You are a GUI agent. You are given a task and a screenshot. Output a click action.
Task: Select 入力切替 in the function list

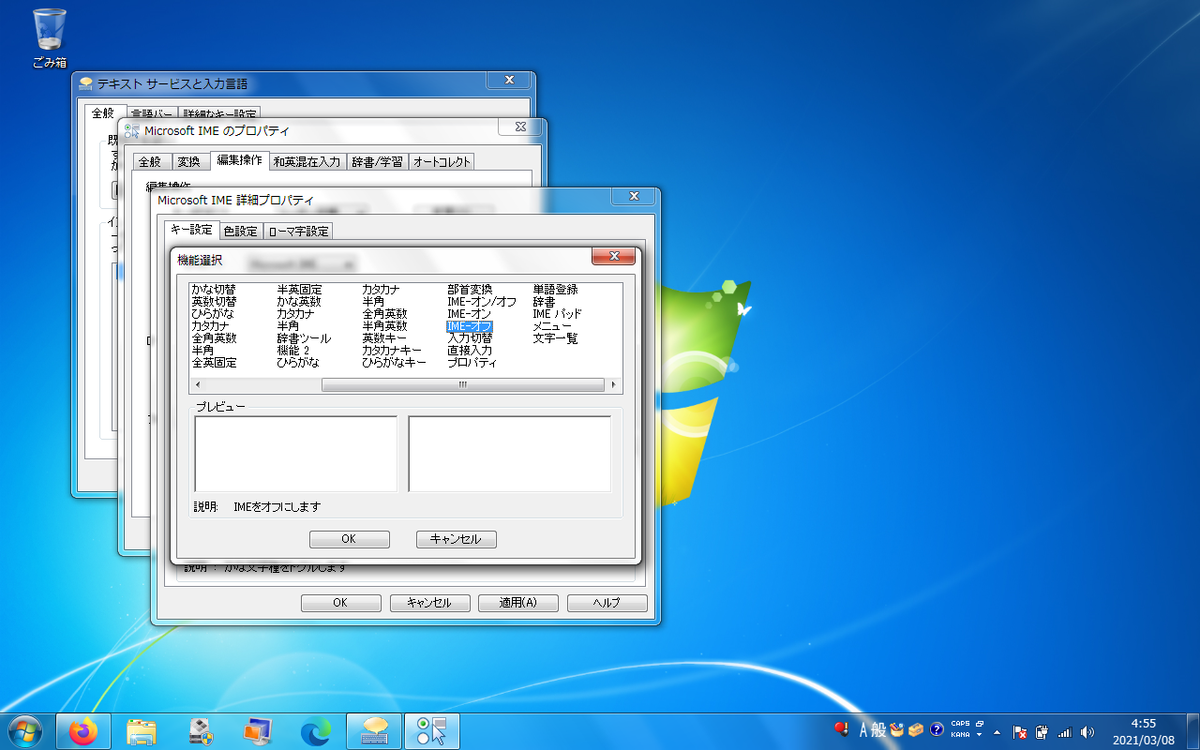(470, 339)
